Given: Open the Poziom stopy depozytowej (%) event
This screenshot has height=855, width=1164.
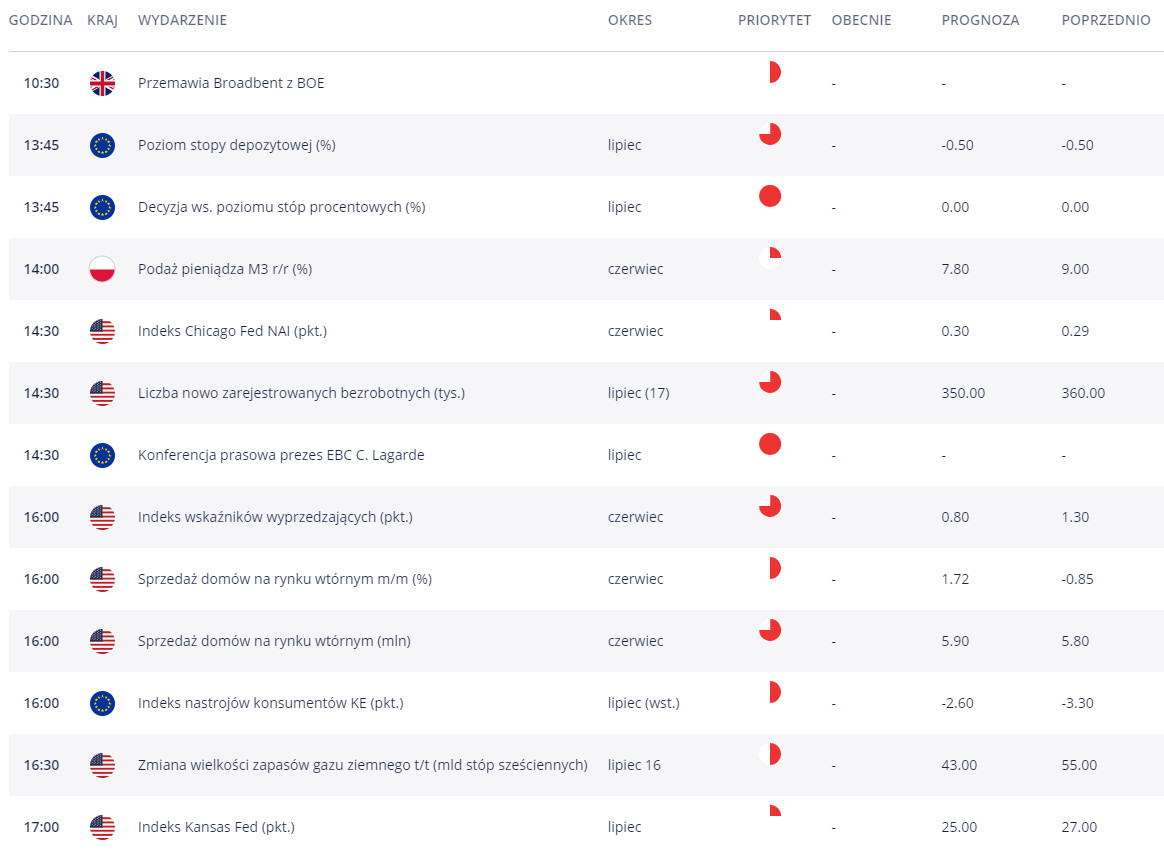Looking at the screenshot, I should [237, 145].
